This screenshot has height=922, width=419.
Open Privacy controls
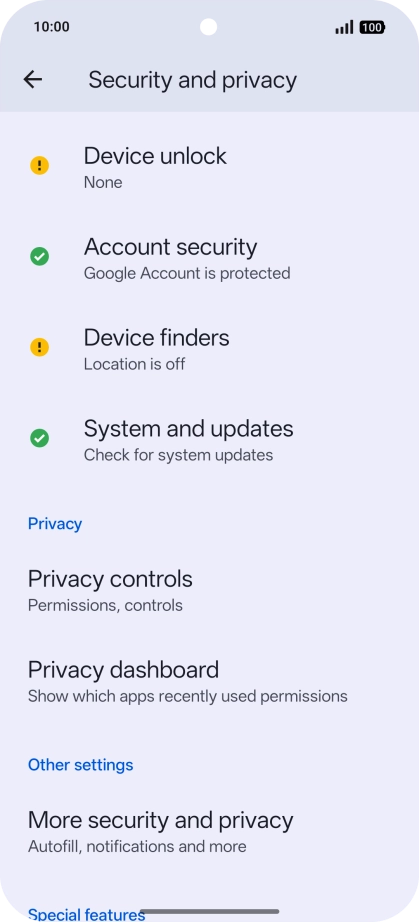[209, 589]
